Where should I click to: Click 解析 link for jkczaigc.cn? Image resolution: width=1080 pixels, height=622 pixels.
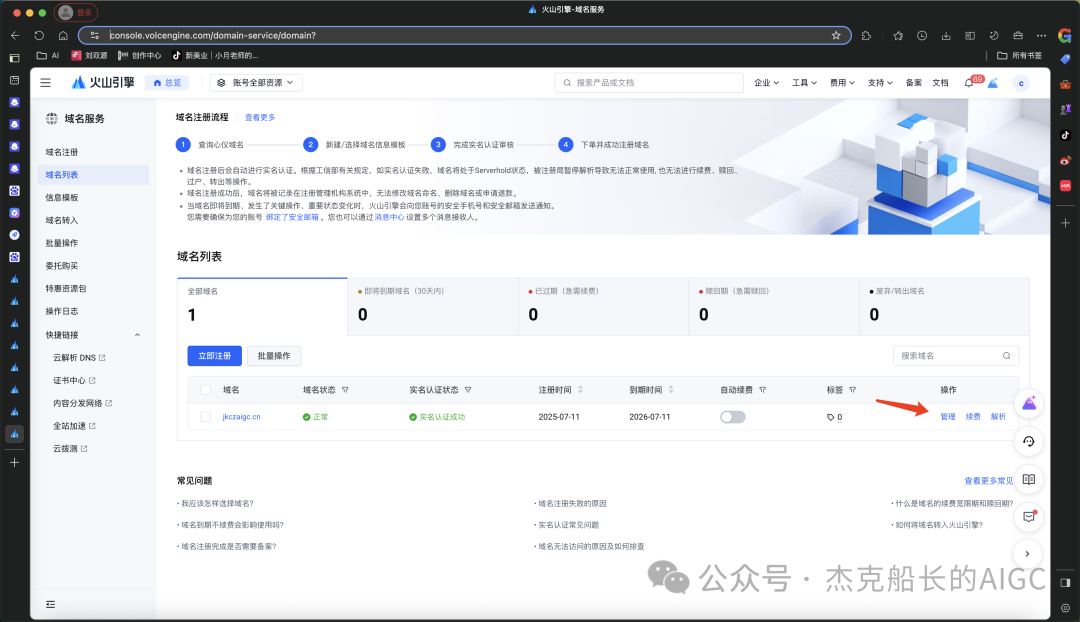(x=998, y=417)
